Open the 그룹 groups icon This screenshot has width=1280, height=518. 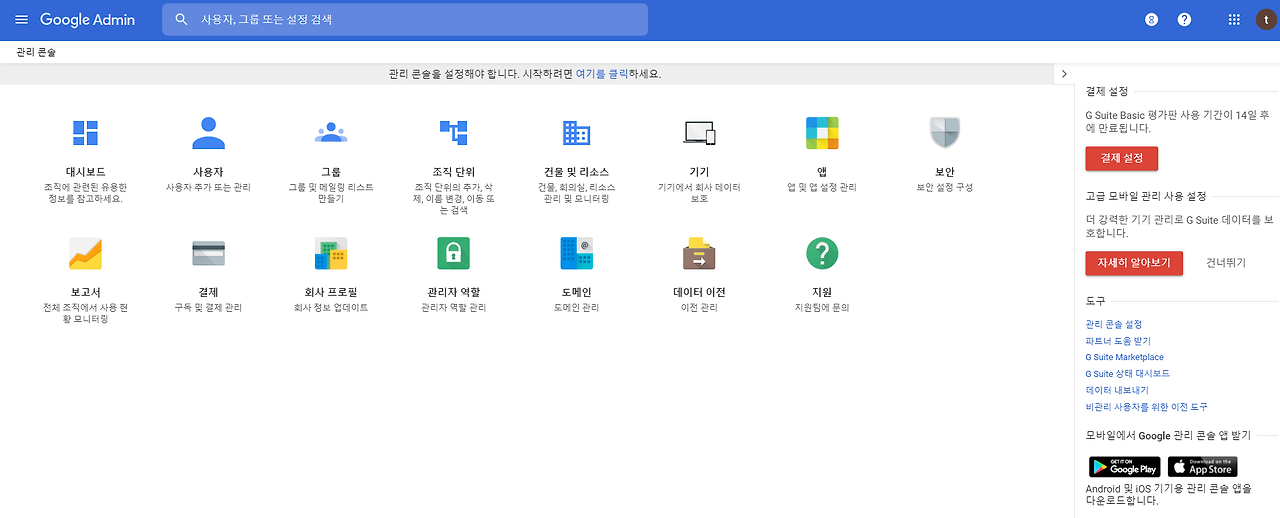[x=331, y=132]
